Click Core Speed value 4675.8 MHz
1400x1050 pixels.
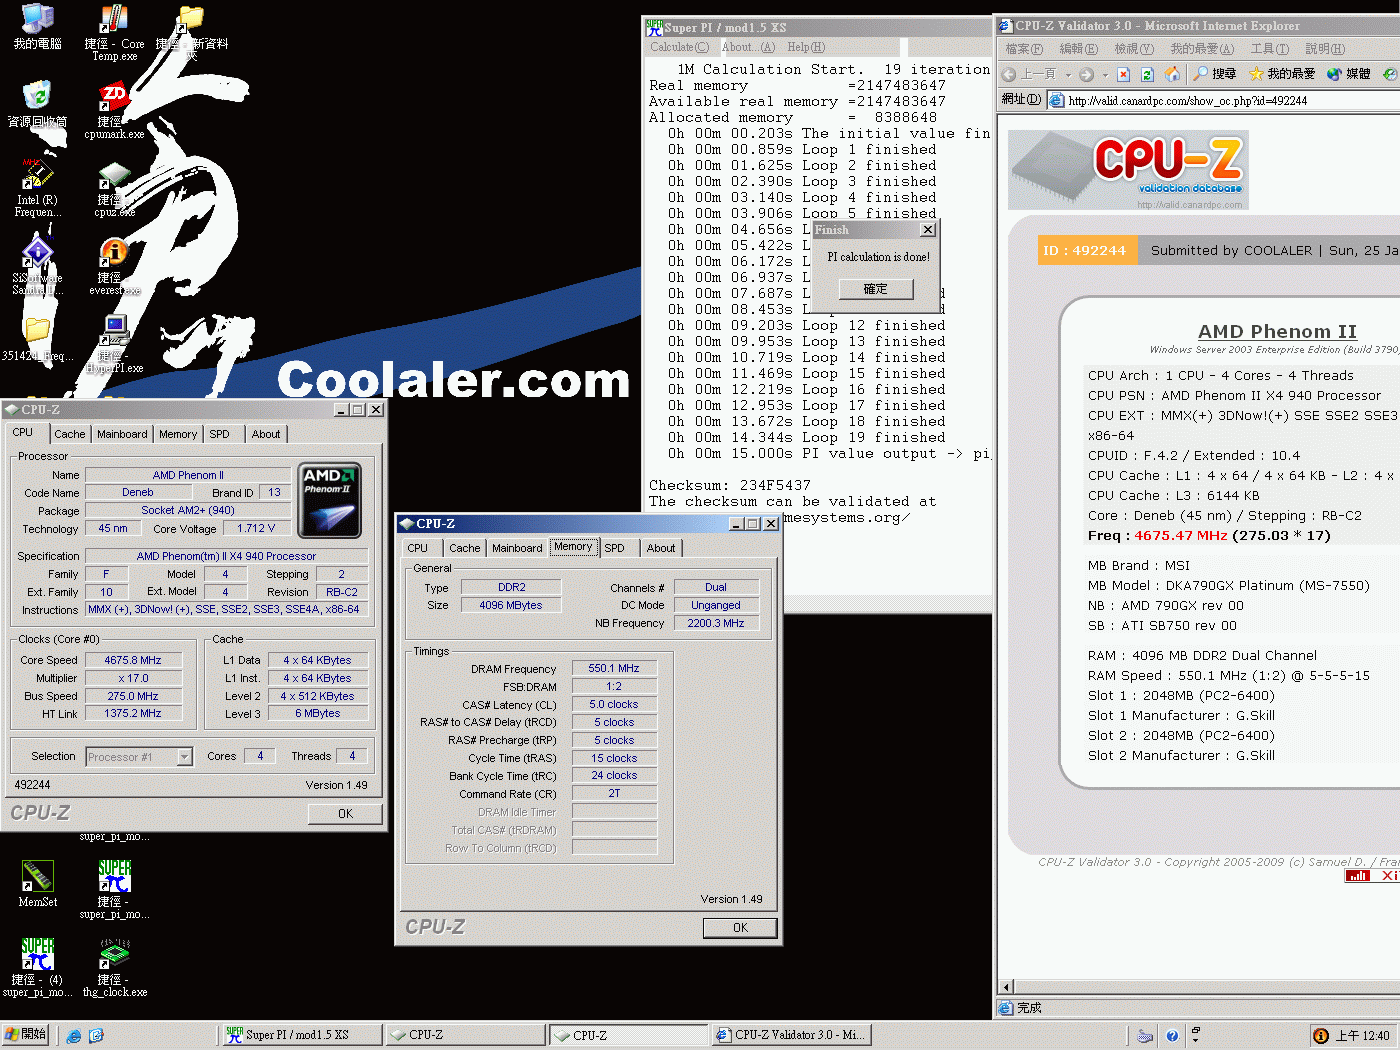click(x=133, y=660)
